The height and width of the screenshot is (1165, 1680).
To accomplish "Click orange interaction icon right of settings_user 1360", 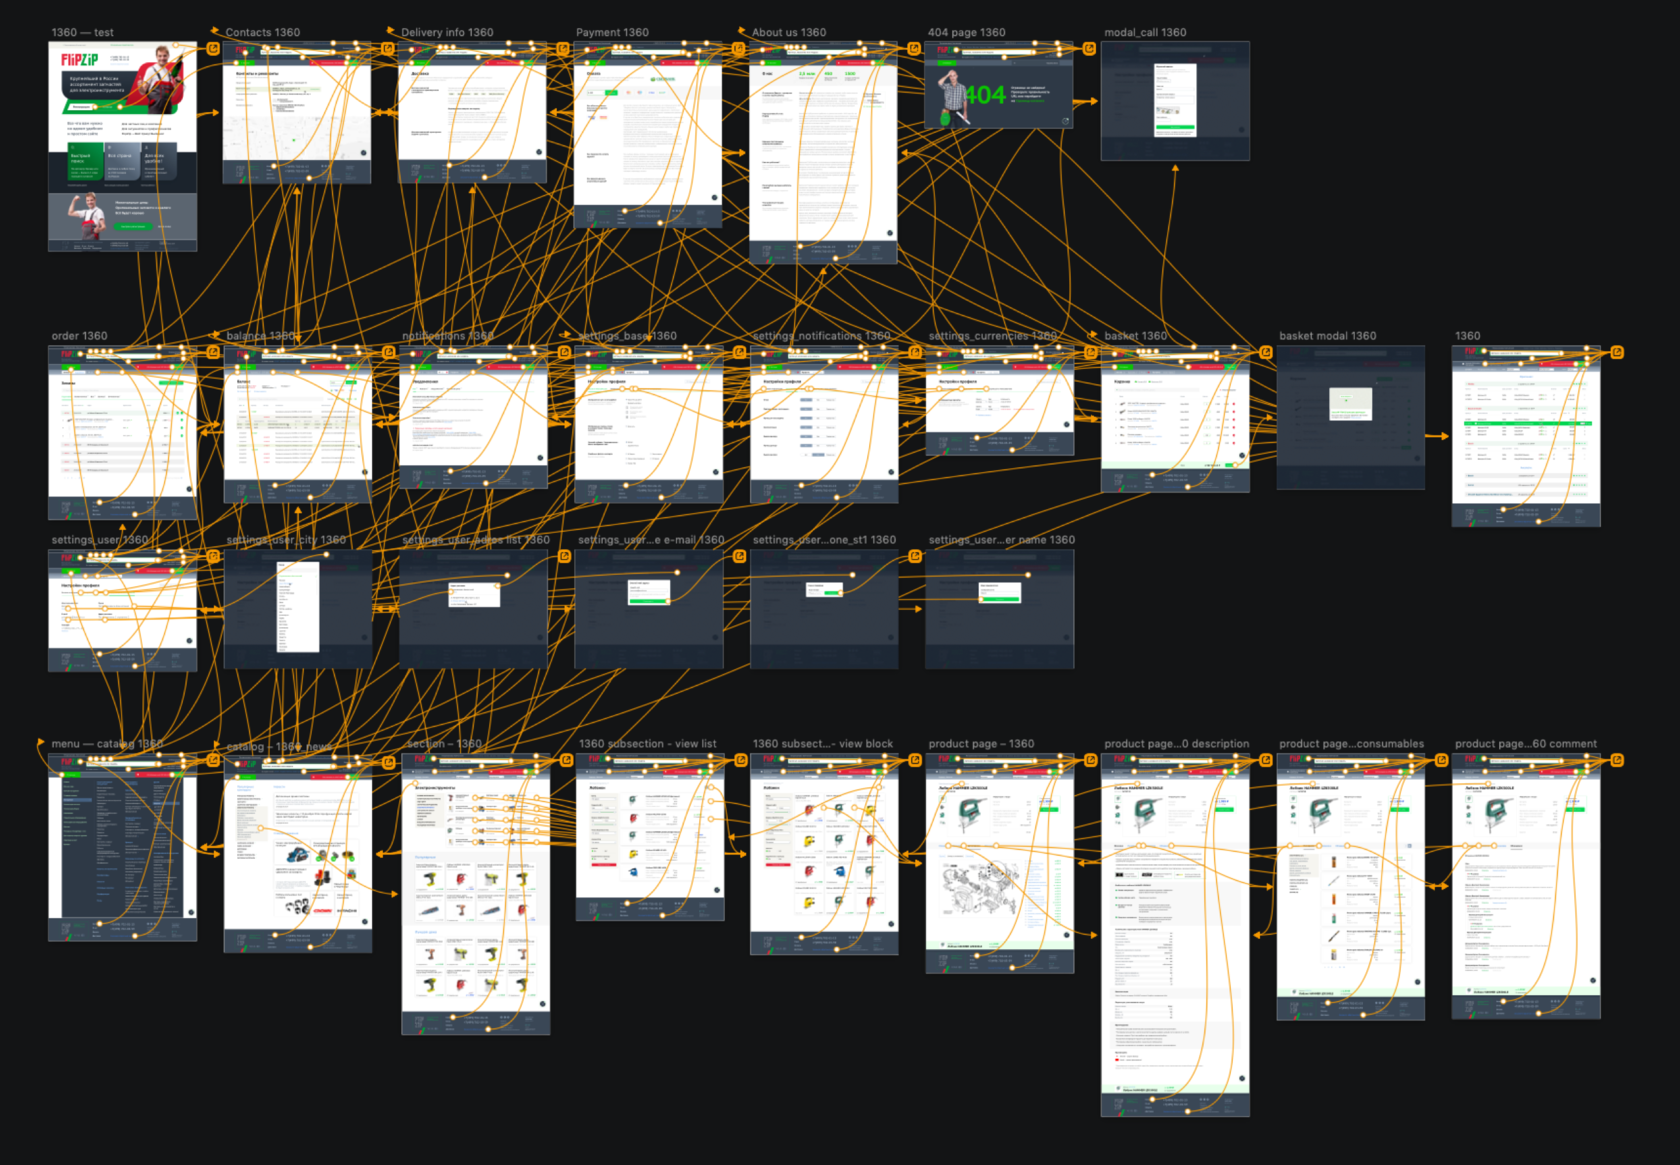I will (x=213, y=556).
